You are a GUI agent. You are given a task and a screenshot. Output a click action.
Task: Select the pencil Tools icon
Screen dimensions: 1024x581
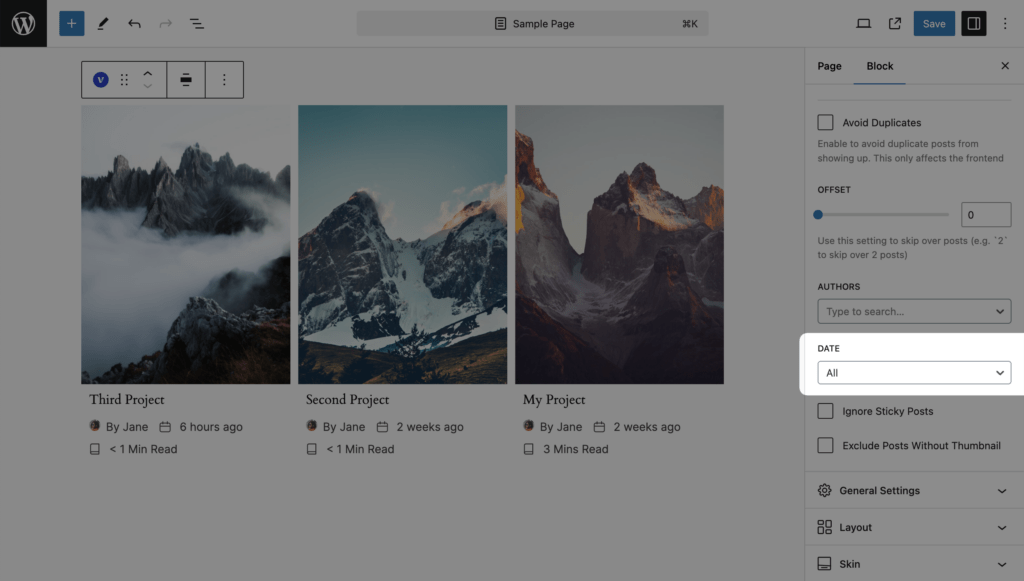(x=103, y=23)
